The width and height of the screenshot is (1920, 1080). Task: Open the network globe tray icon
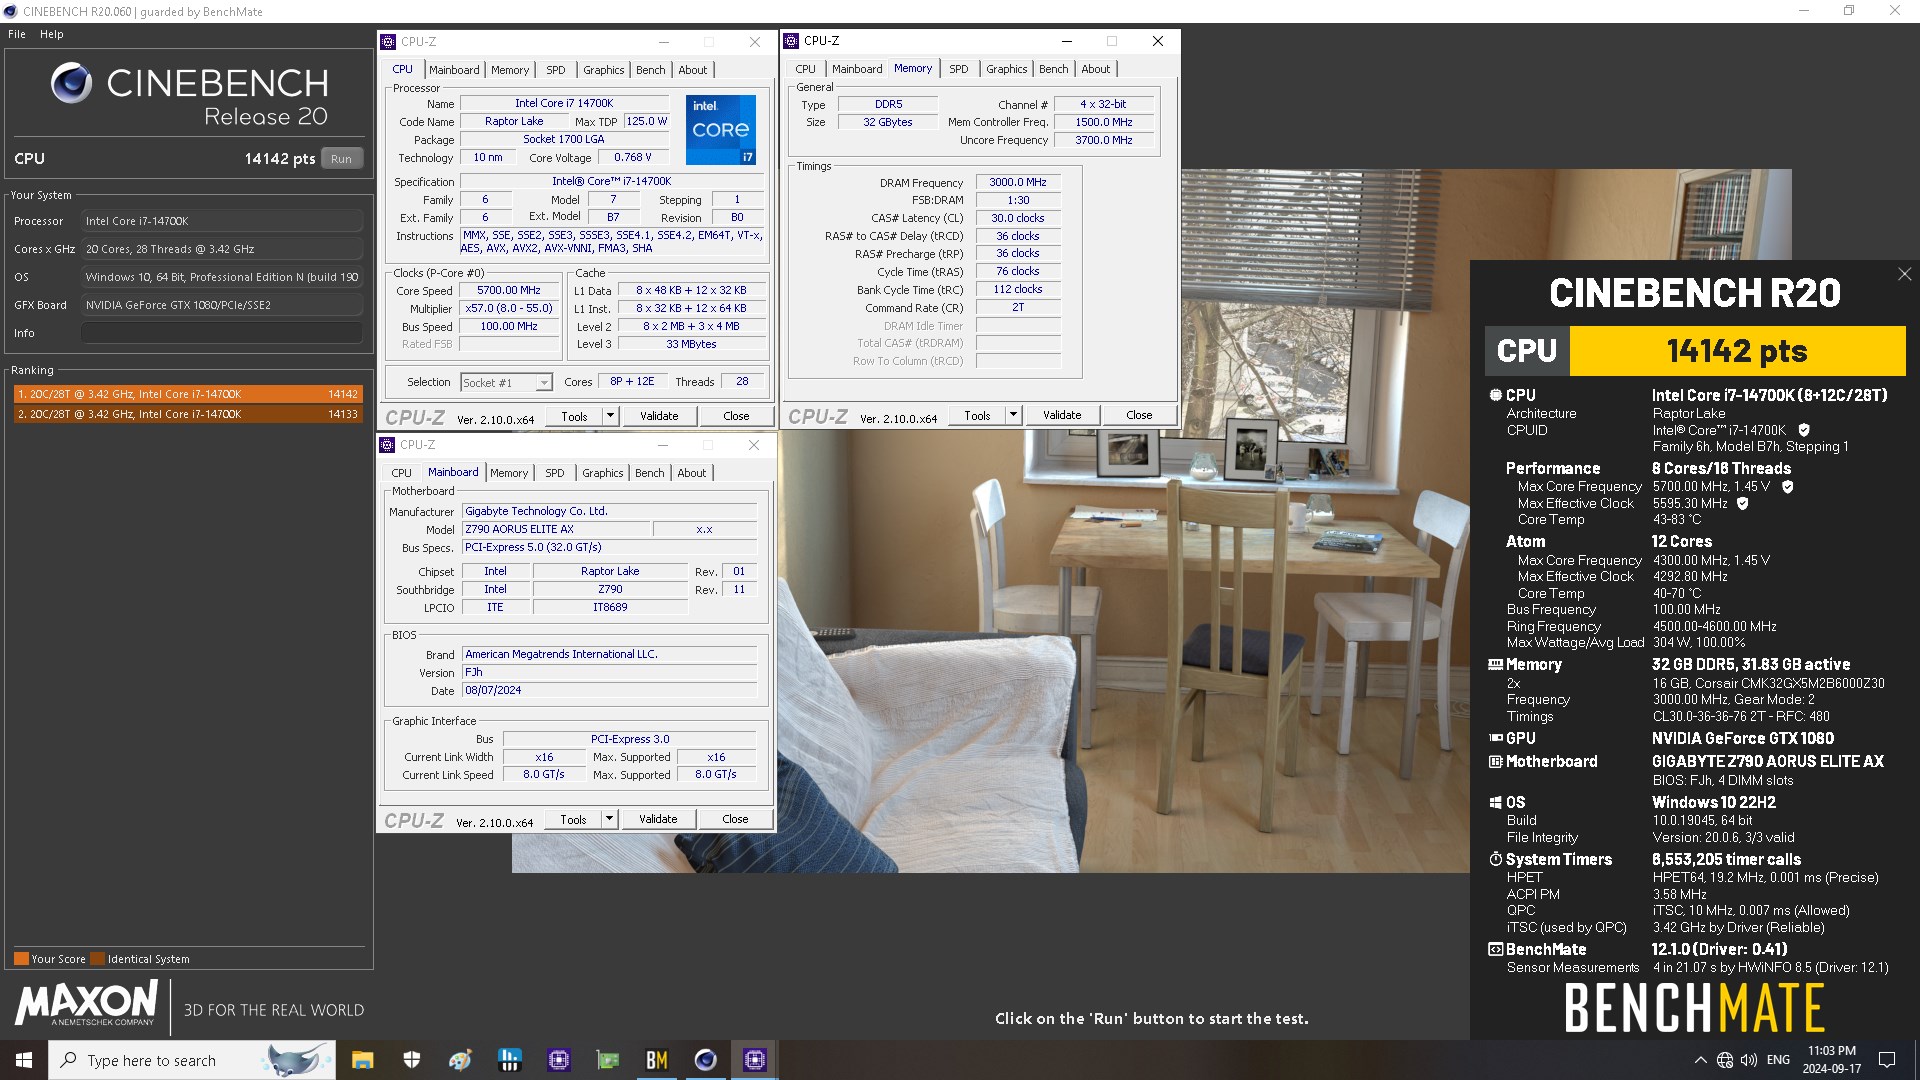pos(1725,1060)
